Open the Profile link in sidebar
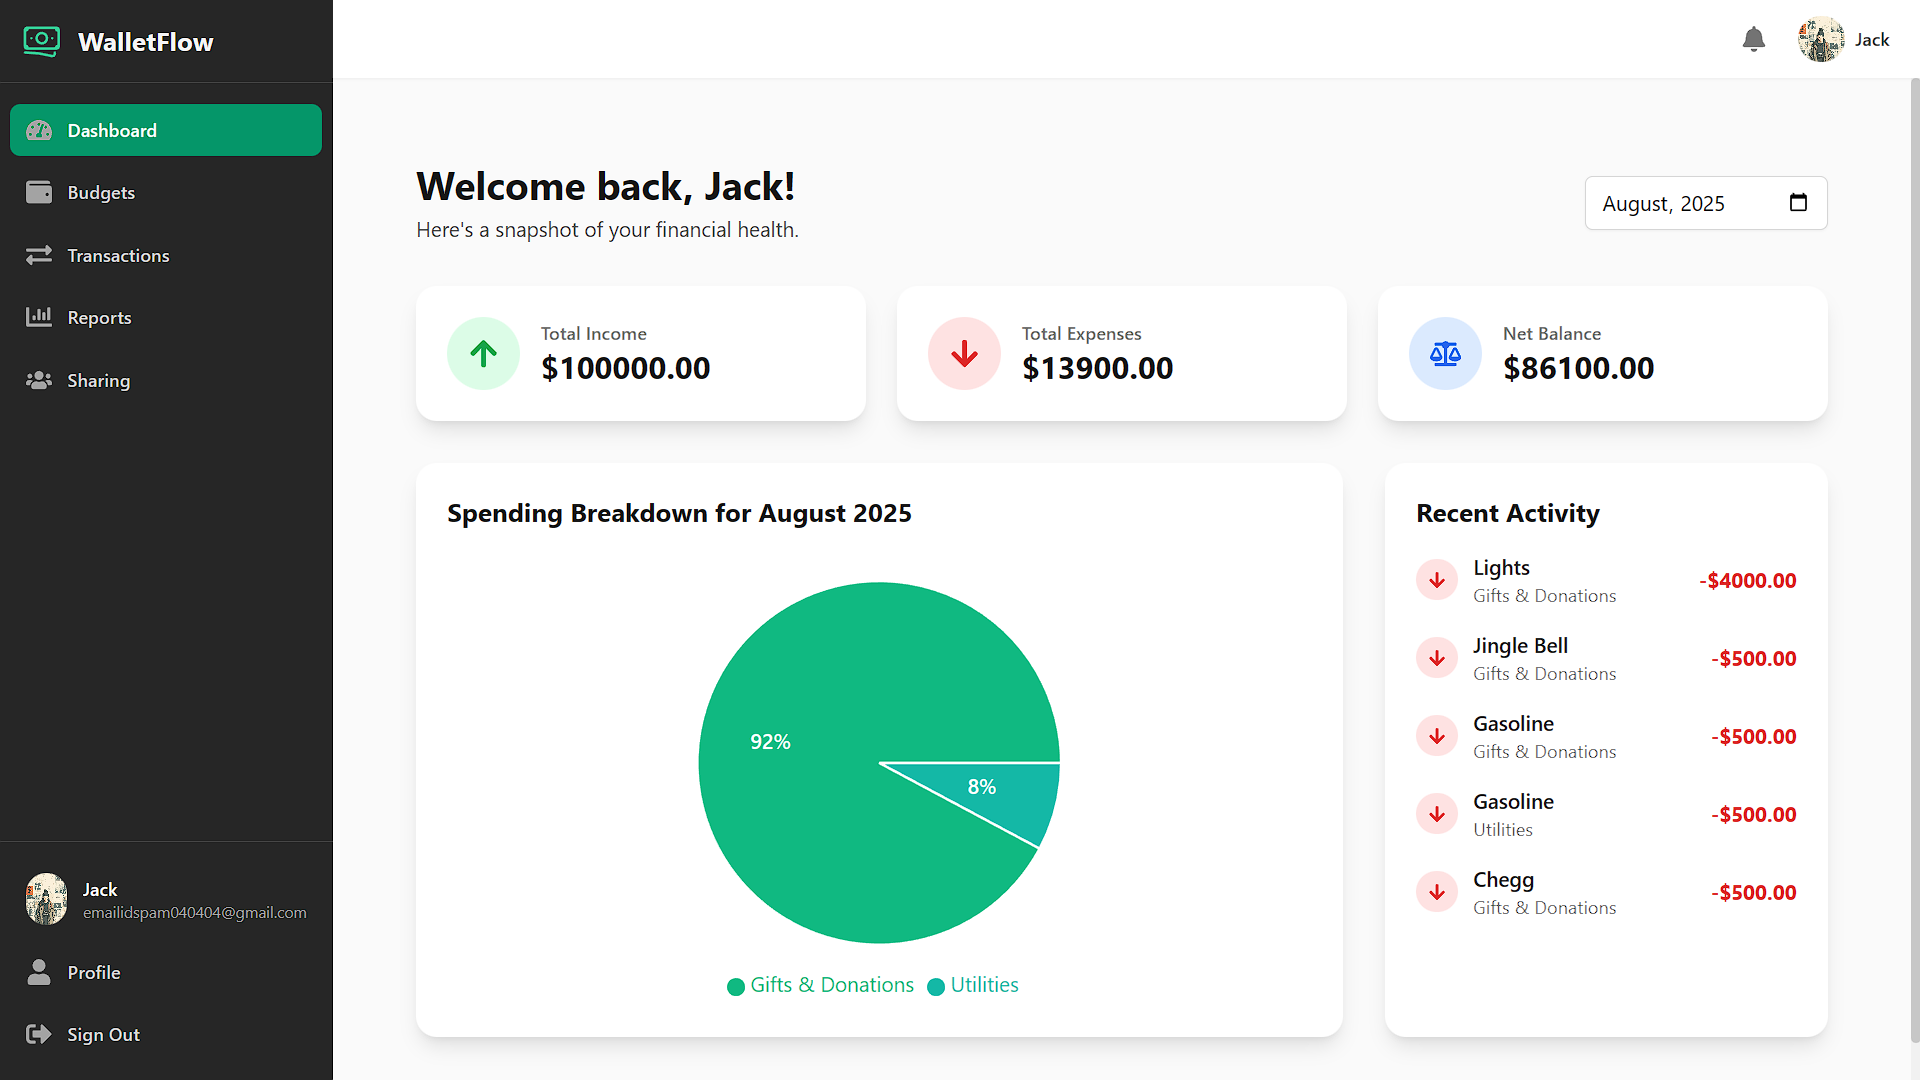Image resolution: width=1920 pixels, height=1080 pixels. coord(166,972)
